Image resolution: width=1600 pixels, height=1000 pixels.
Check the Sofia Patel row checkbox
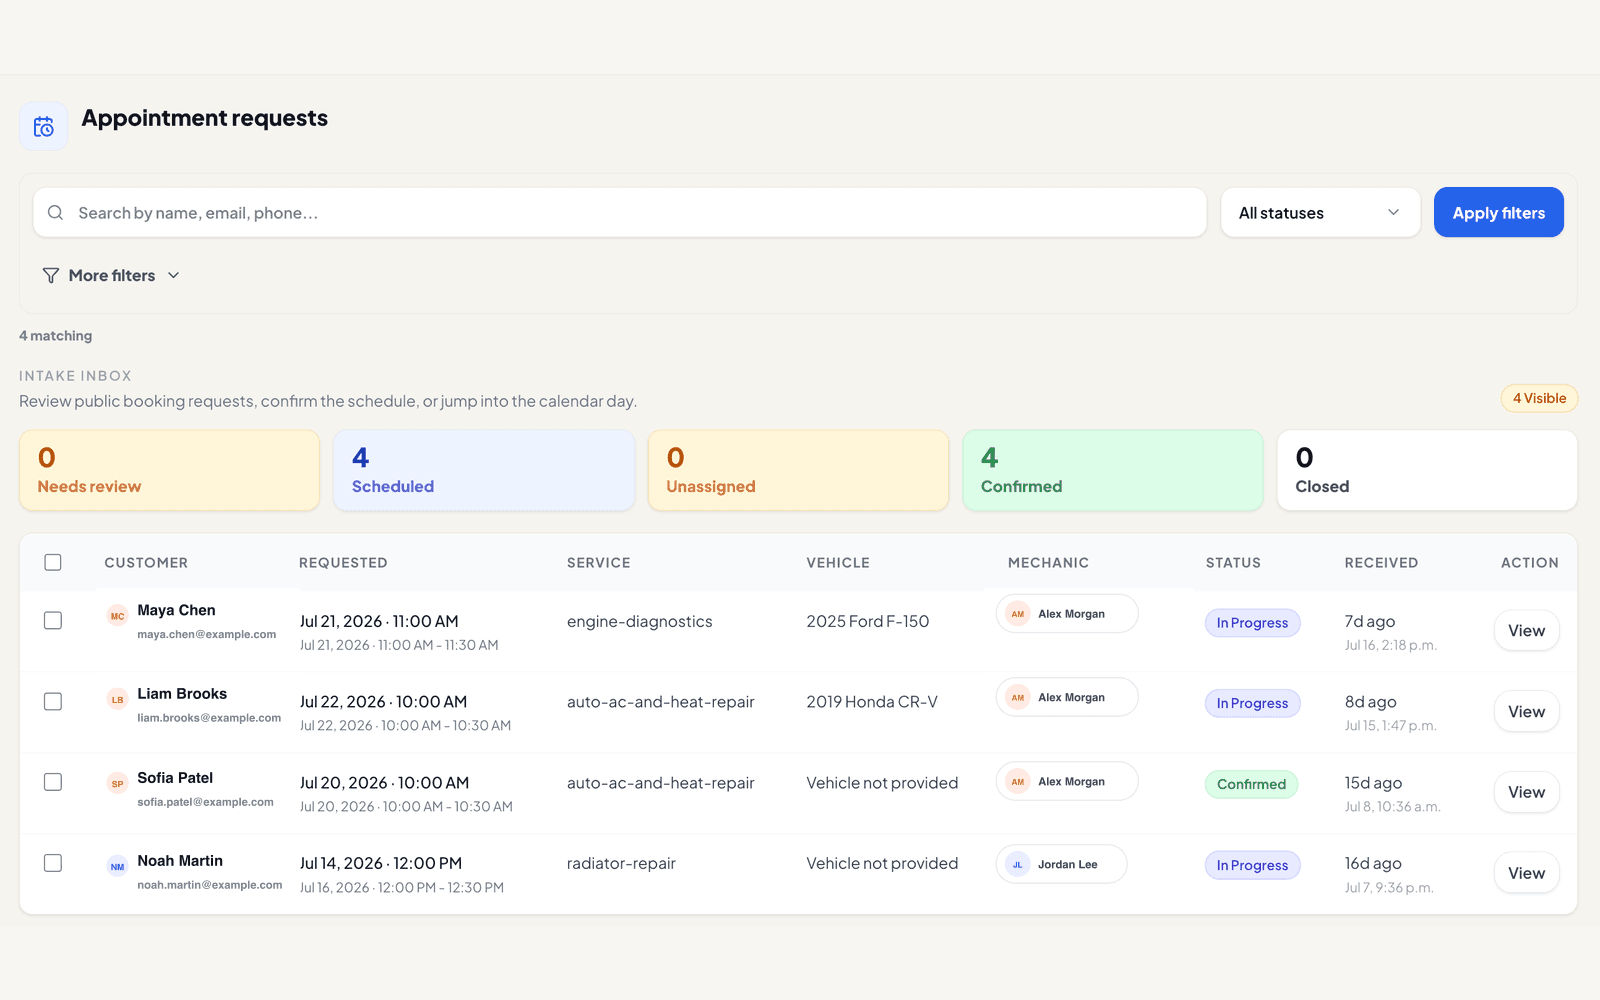[x=53, y=782]
